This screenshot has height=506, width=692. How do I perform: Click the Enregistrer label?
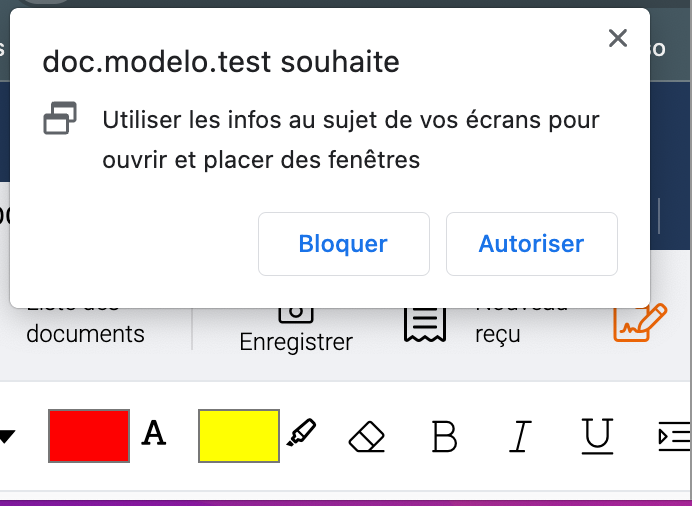tap(295, 342)
